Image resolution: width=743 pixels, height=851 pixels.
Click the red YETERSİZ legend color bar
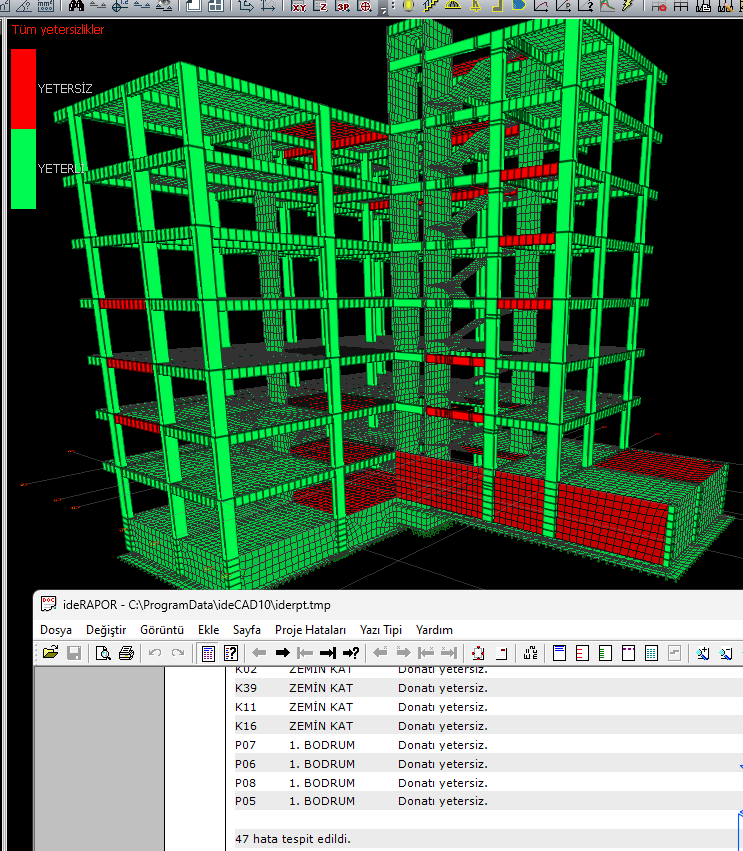click(23, 88)
